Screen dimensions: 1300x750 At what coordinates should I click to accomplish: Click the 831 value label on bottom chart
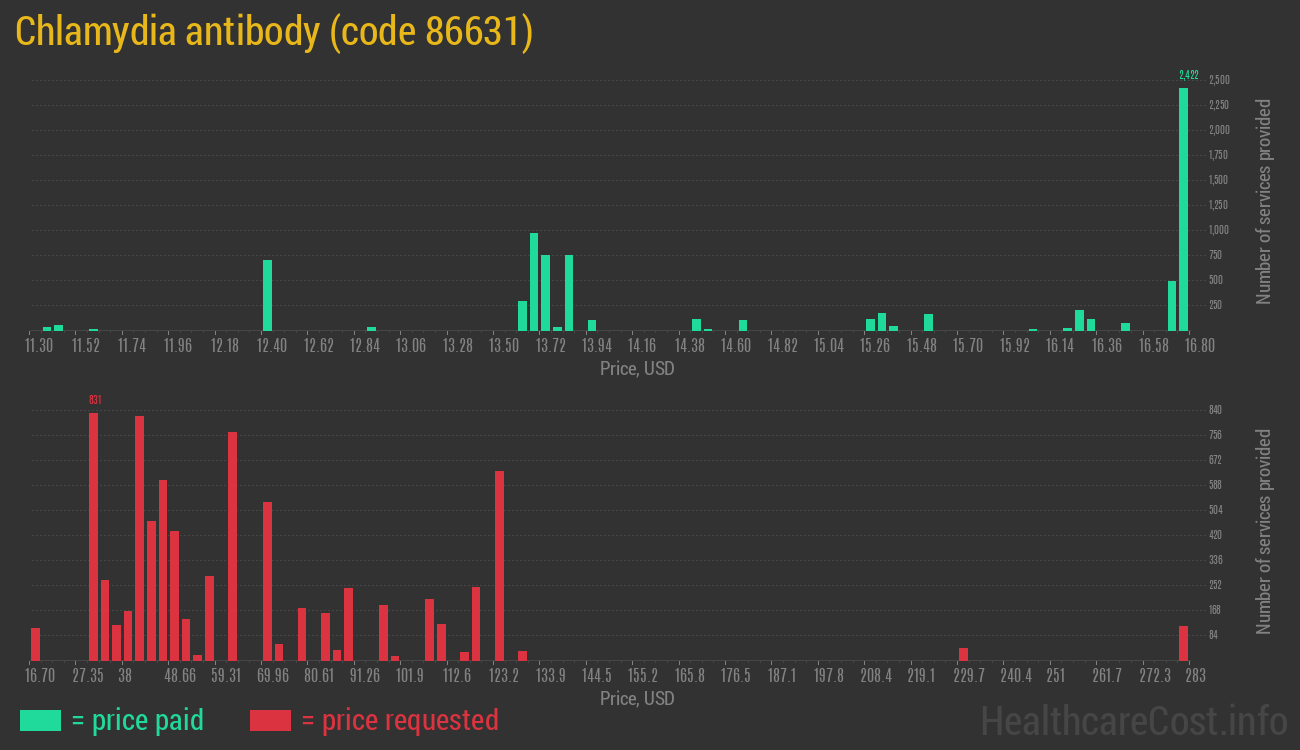95,400
